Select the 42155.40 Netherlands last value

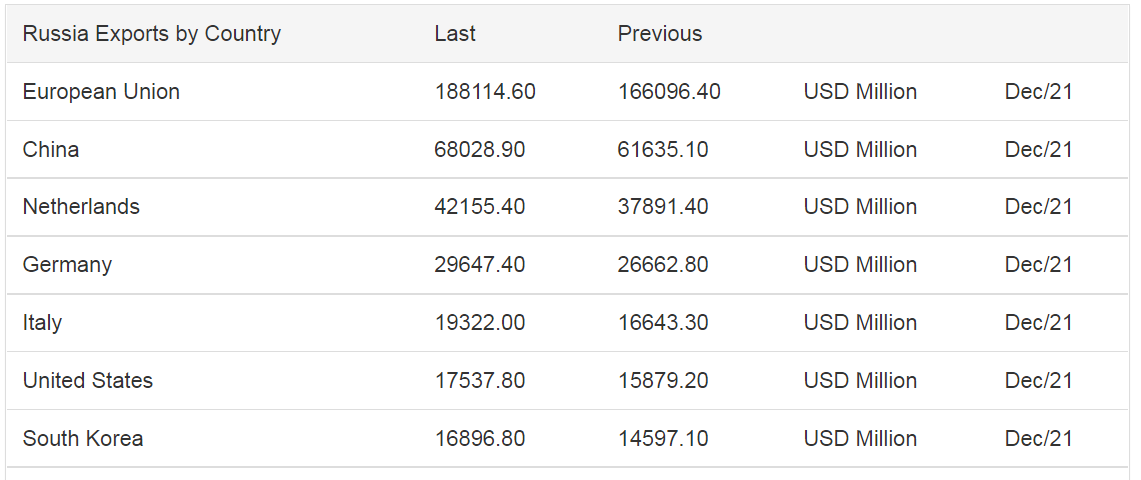coord(480,207)
